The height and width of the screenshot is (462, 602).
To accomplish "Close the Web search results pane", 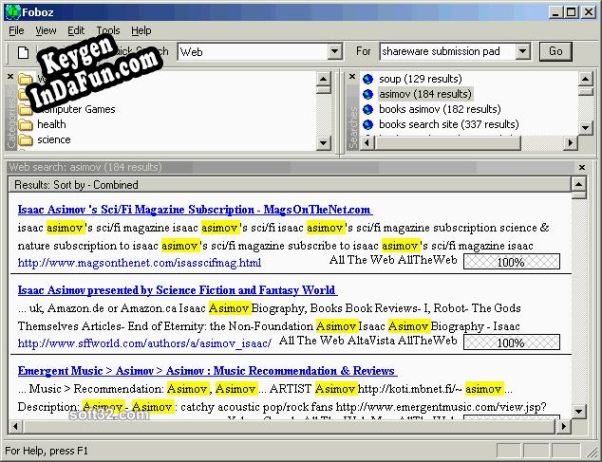I will (582, 167).
